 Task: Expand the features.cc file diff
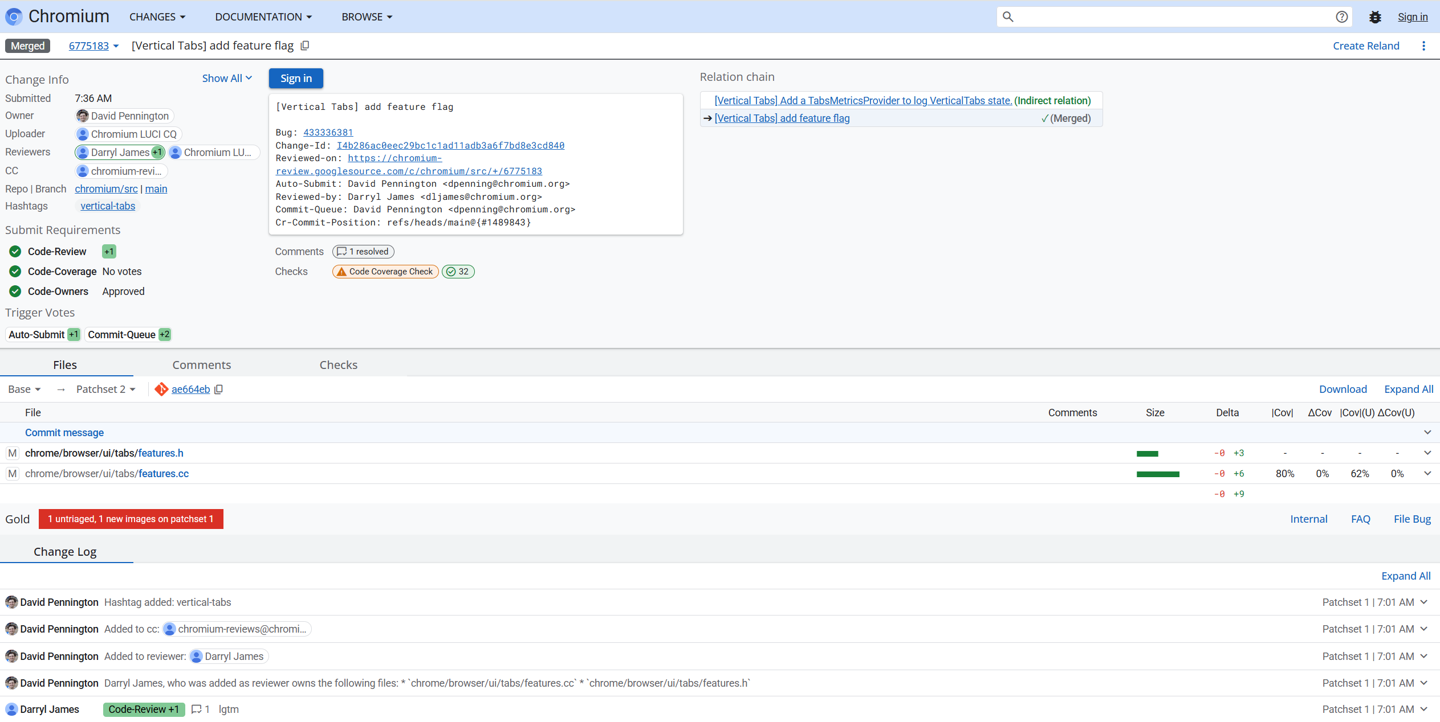tap(1427, 474)
